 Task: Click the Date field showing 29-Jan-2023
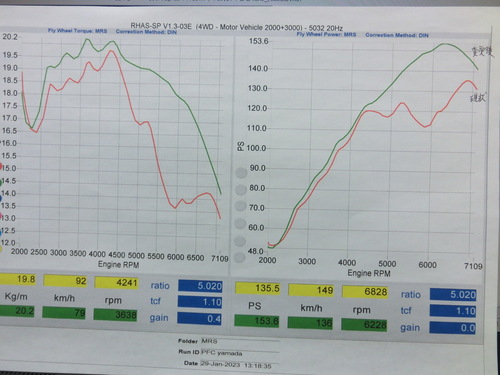coord(239,365)
